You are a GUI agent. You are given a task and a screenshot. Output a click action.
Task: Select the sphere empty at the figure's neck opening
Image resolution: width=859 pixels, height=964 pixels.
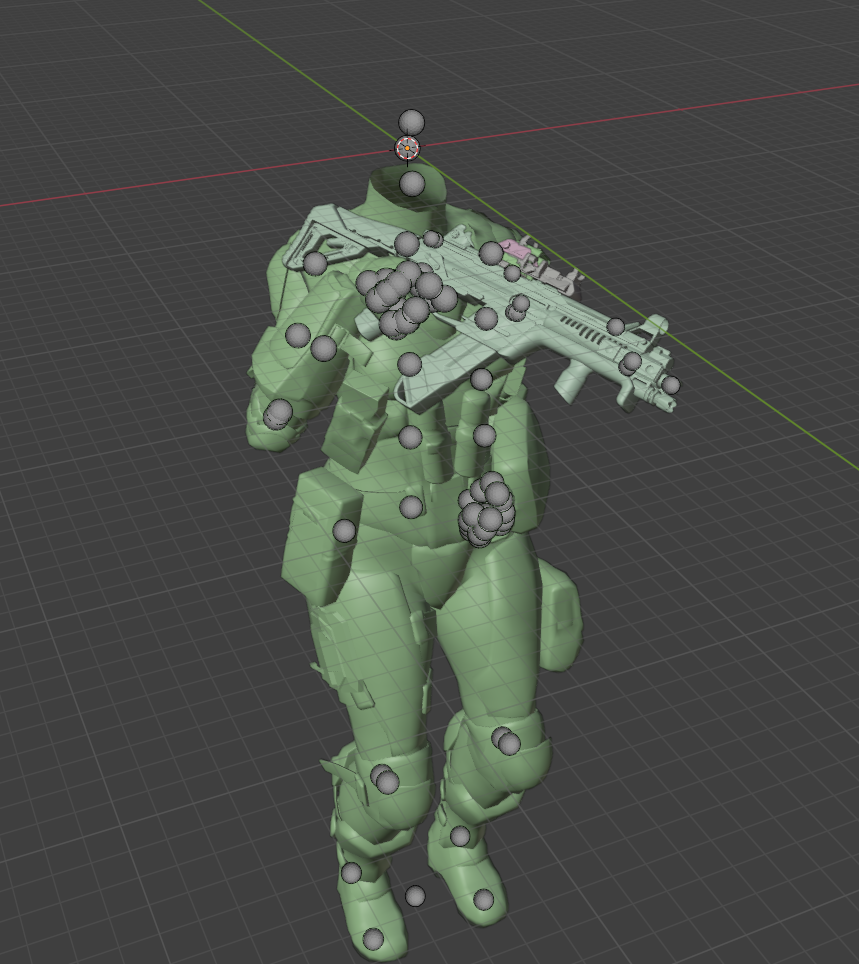pos(415,183)
